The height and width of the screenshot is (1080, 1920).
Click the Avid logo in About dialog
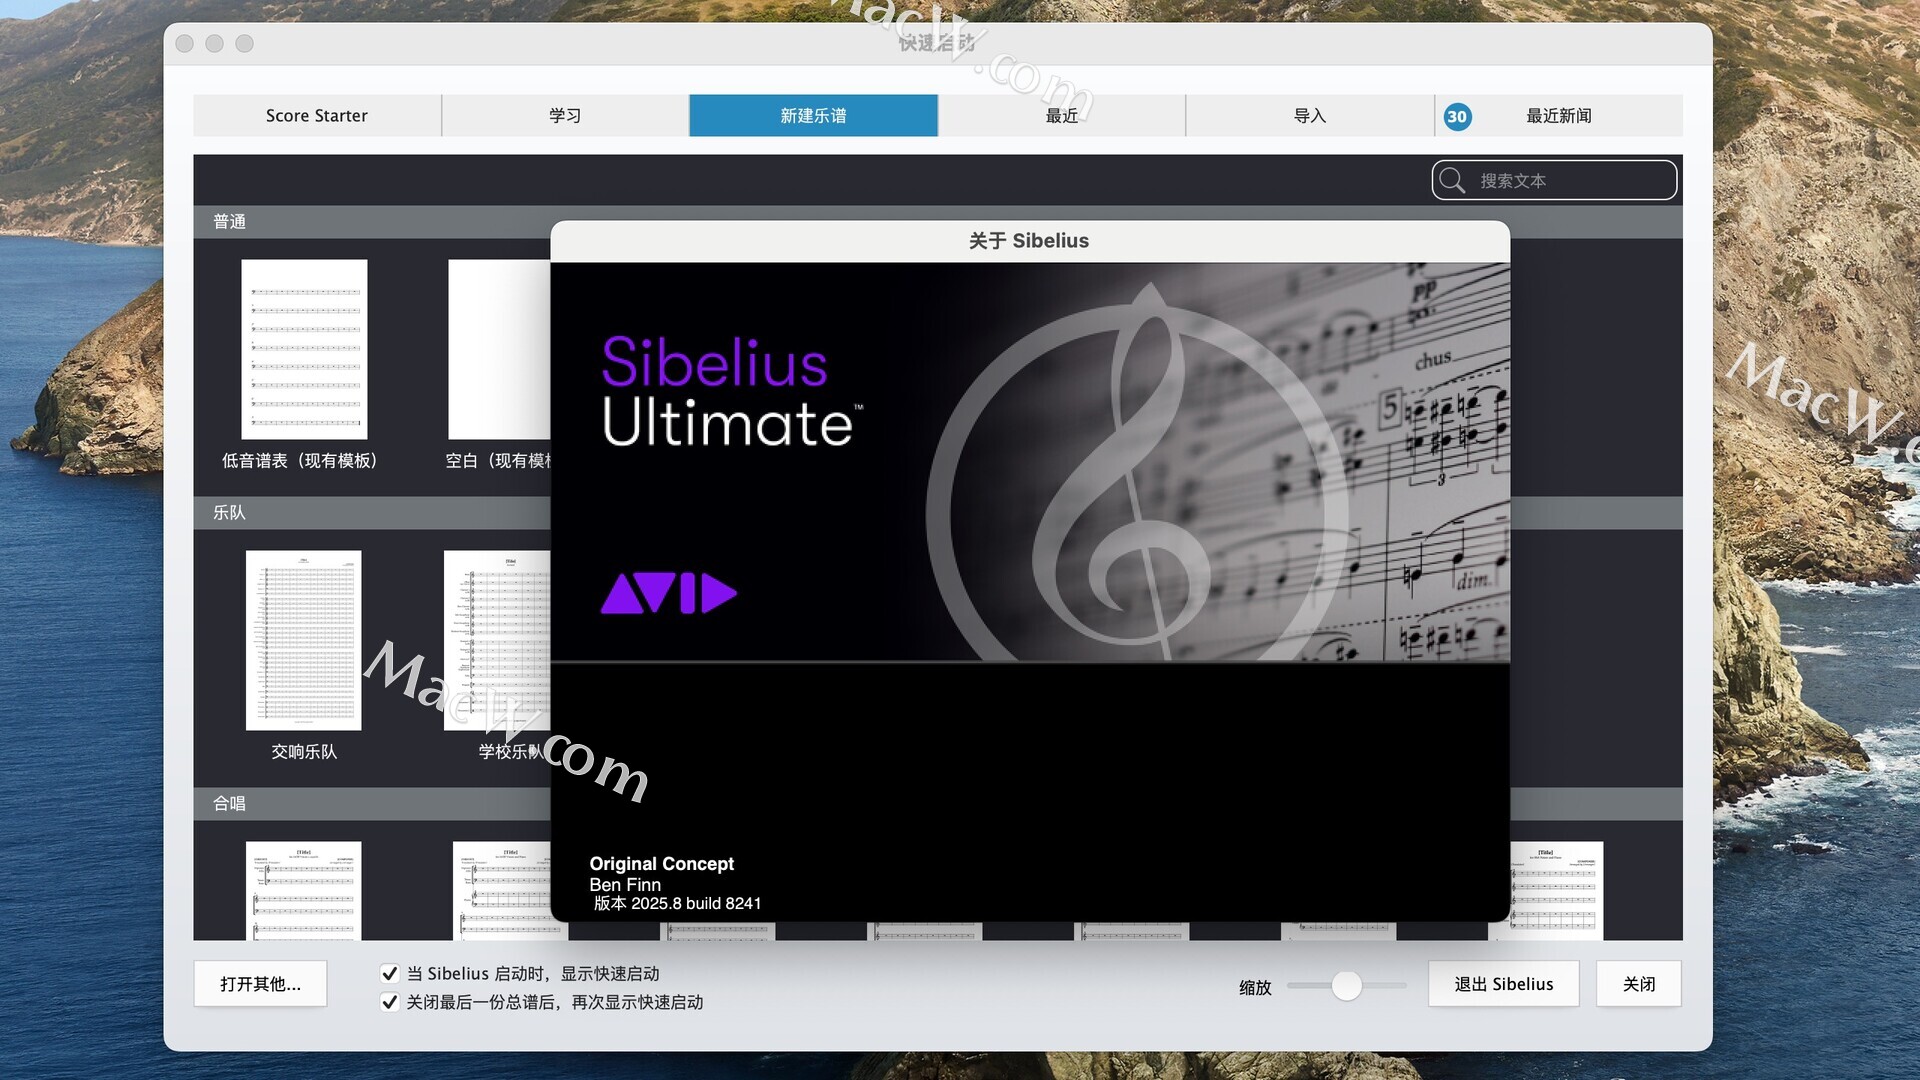click(x=668, y=593)
